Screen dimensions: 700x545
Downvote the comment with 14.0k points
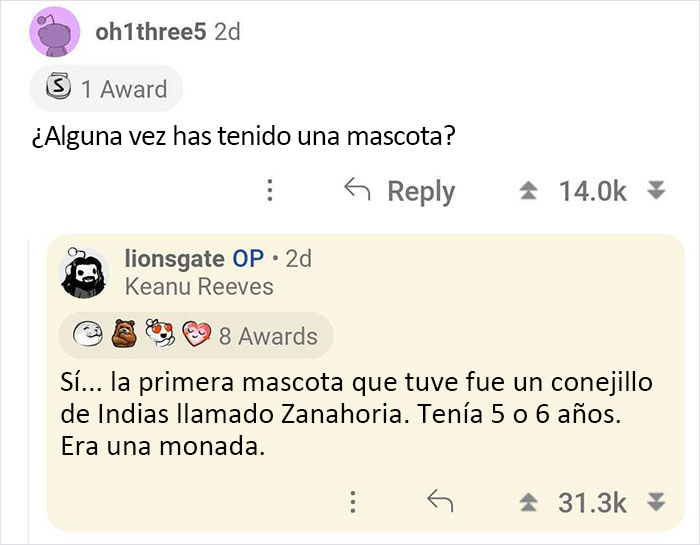tap(655, 191)
